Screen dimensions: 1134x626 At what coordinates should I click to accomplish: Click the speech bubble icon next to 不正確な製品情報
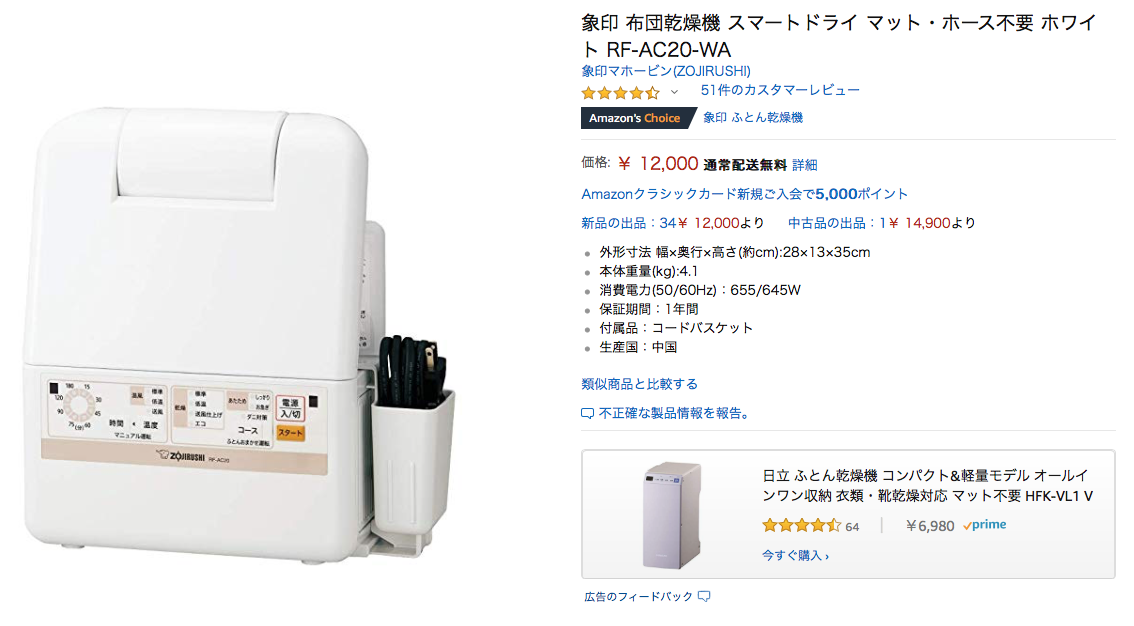click(587, 413)
